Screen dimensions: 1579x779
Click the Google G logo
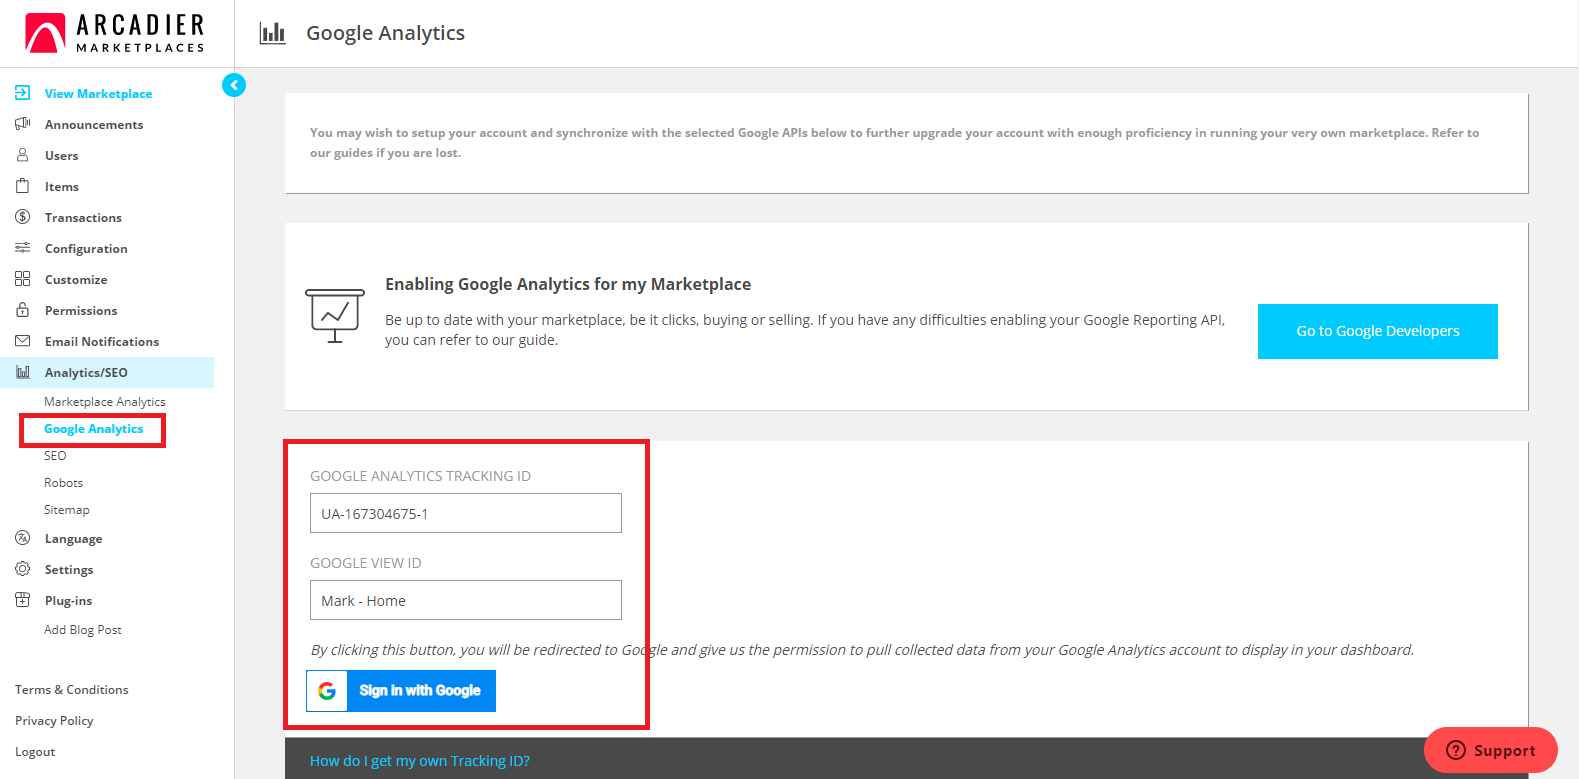coord(327,691)
